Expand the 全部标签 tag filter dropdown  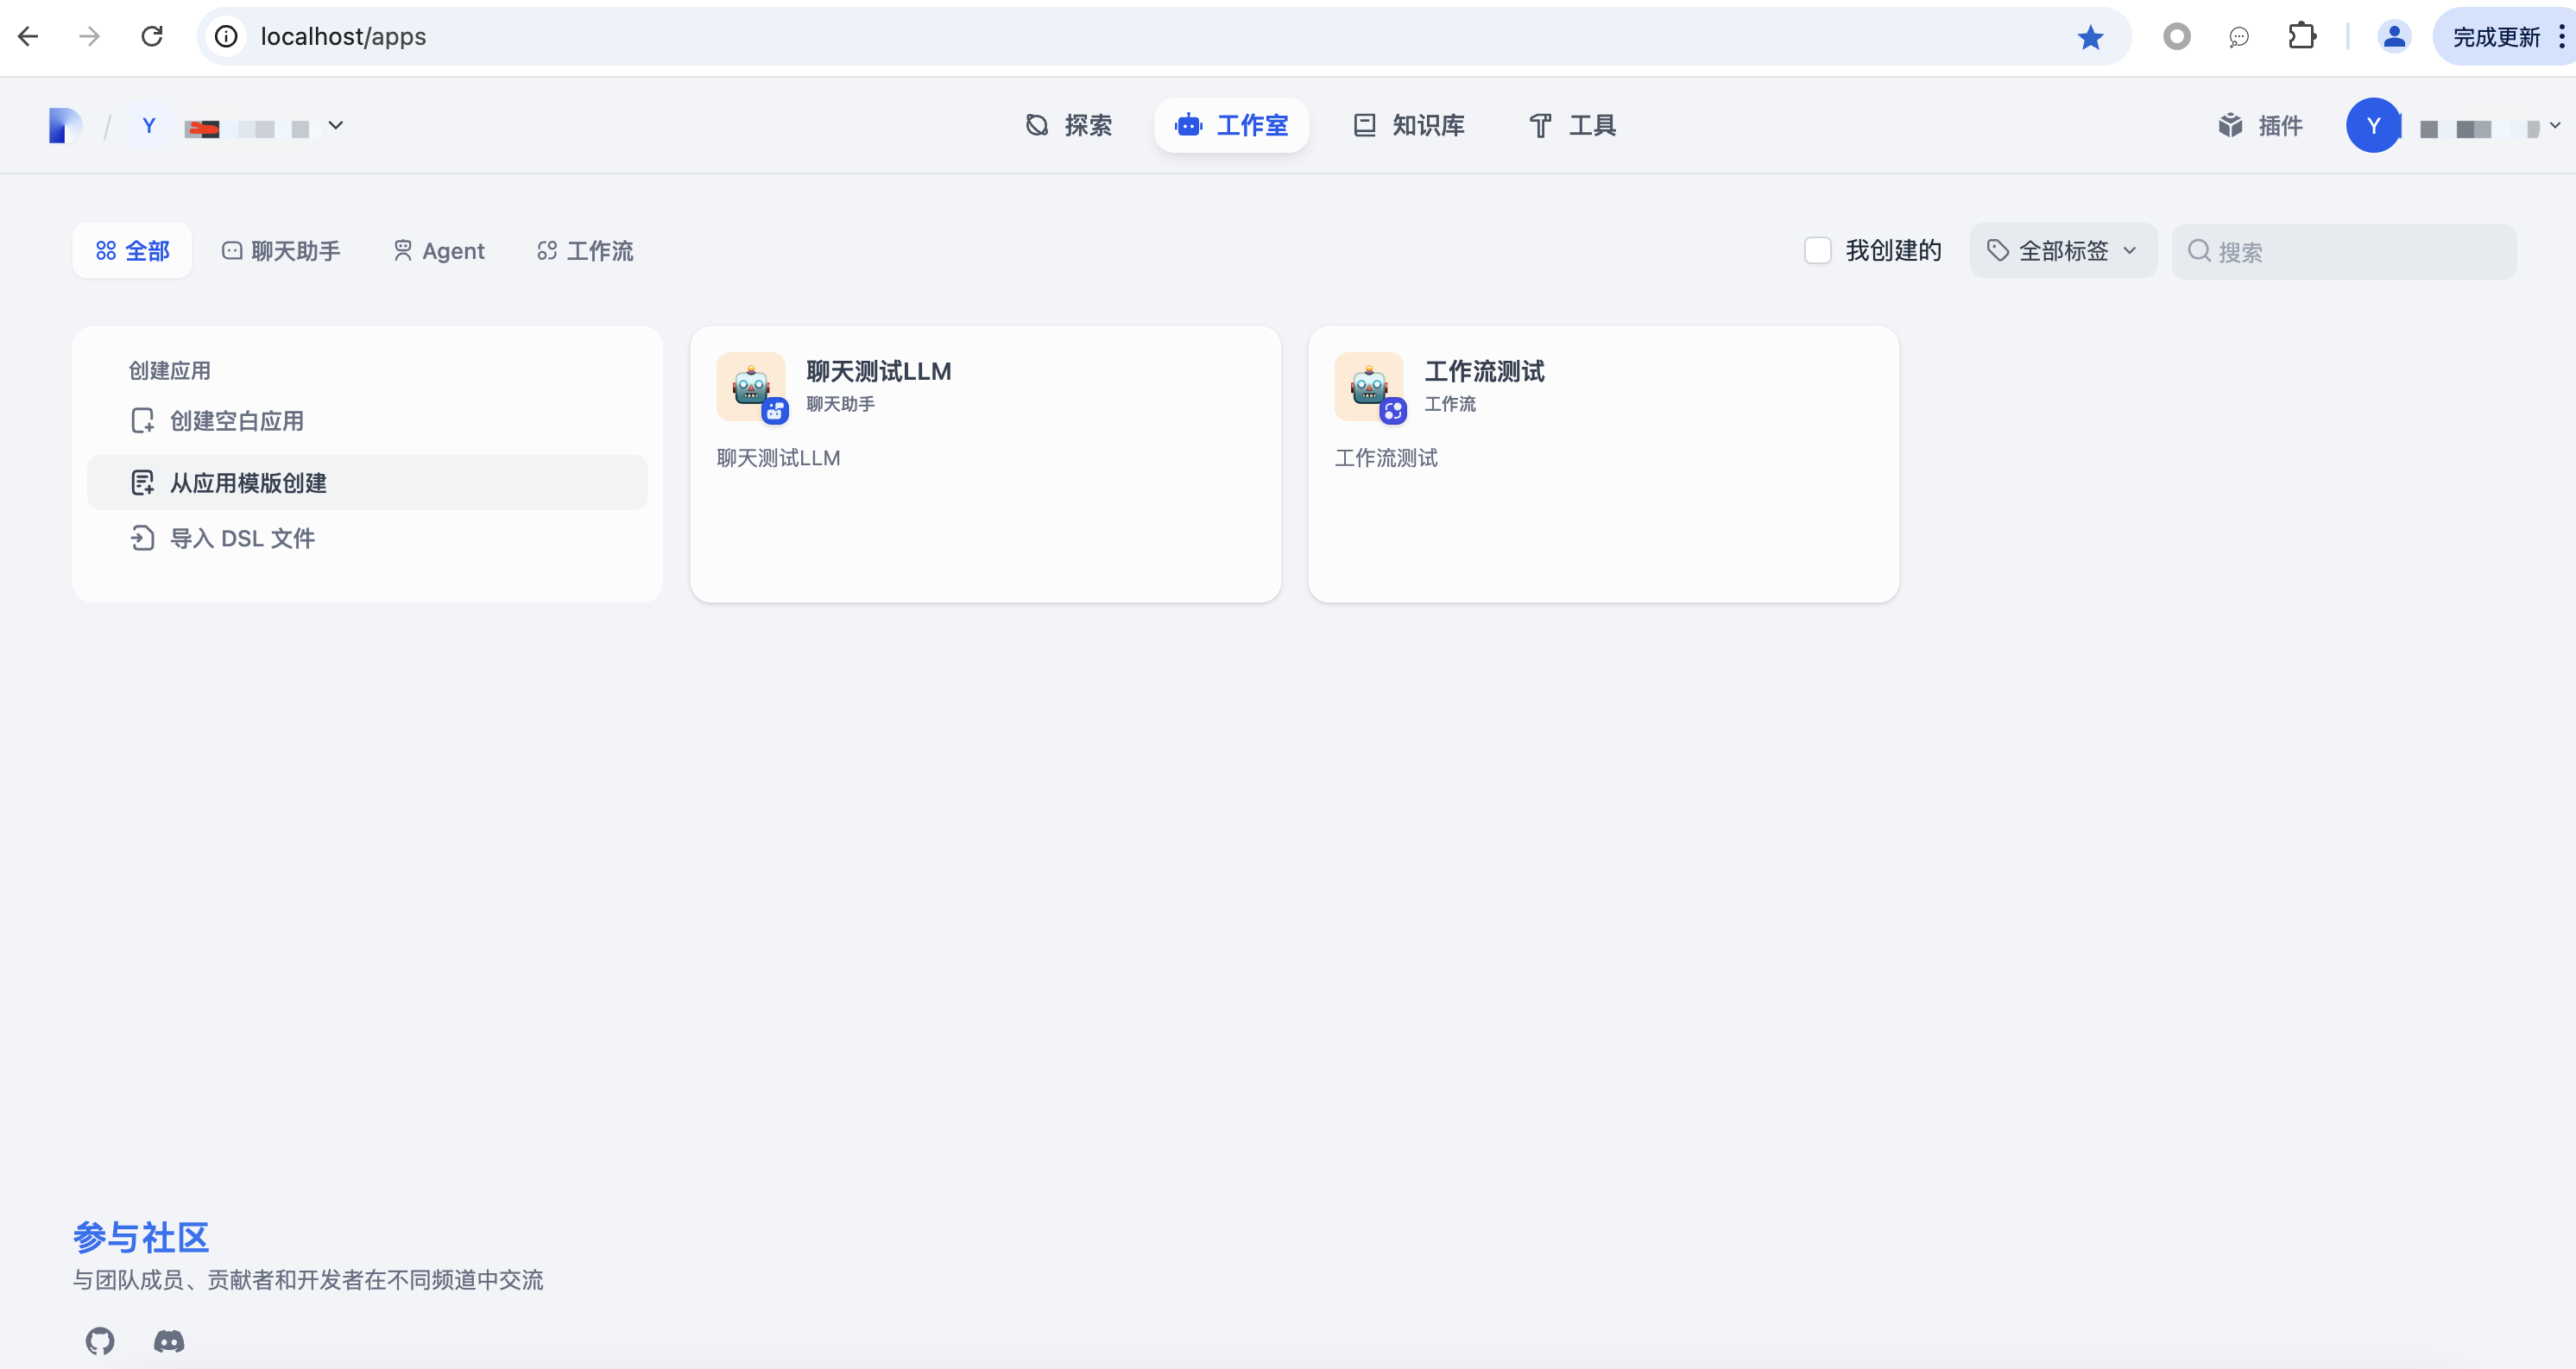point(2062,251)
